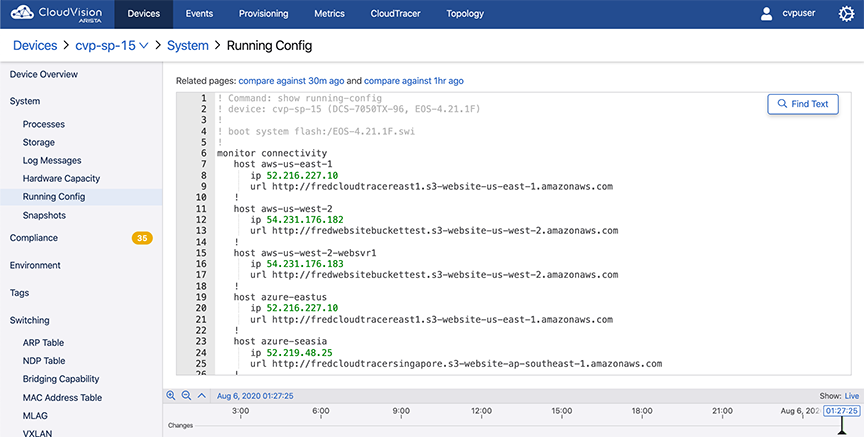Viewport: 864px width, 437px height.
Task: Click the timeline at 6:00
Action: pos(321,411)
